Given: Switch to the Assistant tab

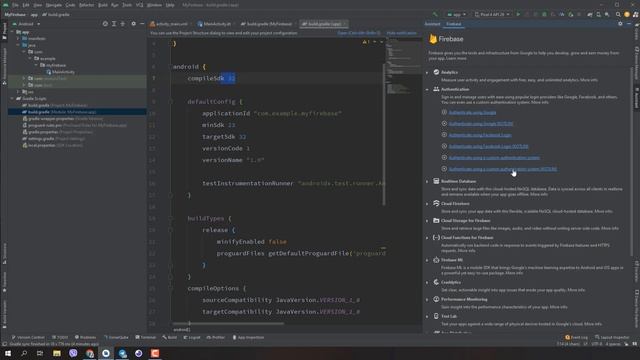Looking at the screenshot, I should point(432,24).
